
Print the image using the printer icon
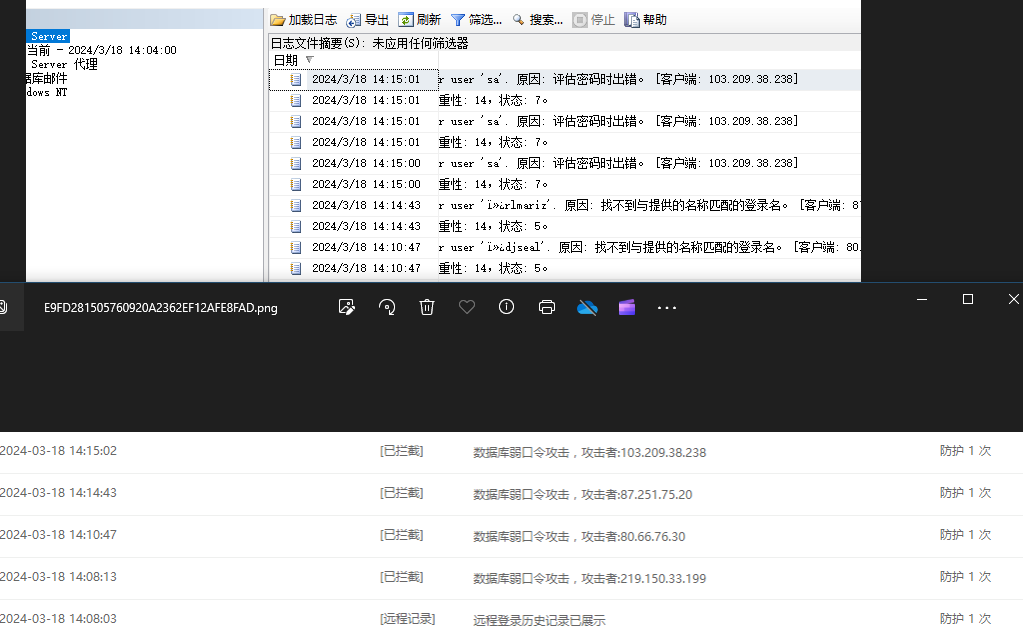pyautogui.click(x=547, y=307)
